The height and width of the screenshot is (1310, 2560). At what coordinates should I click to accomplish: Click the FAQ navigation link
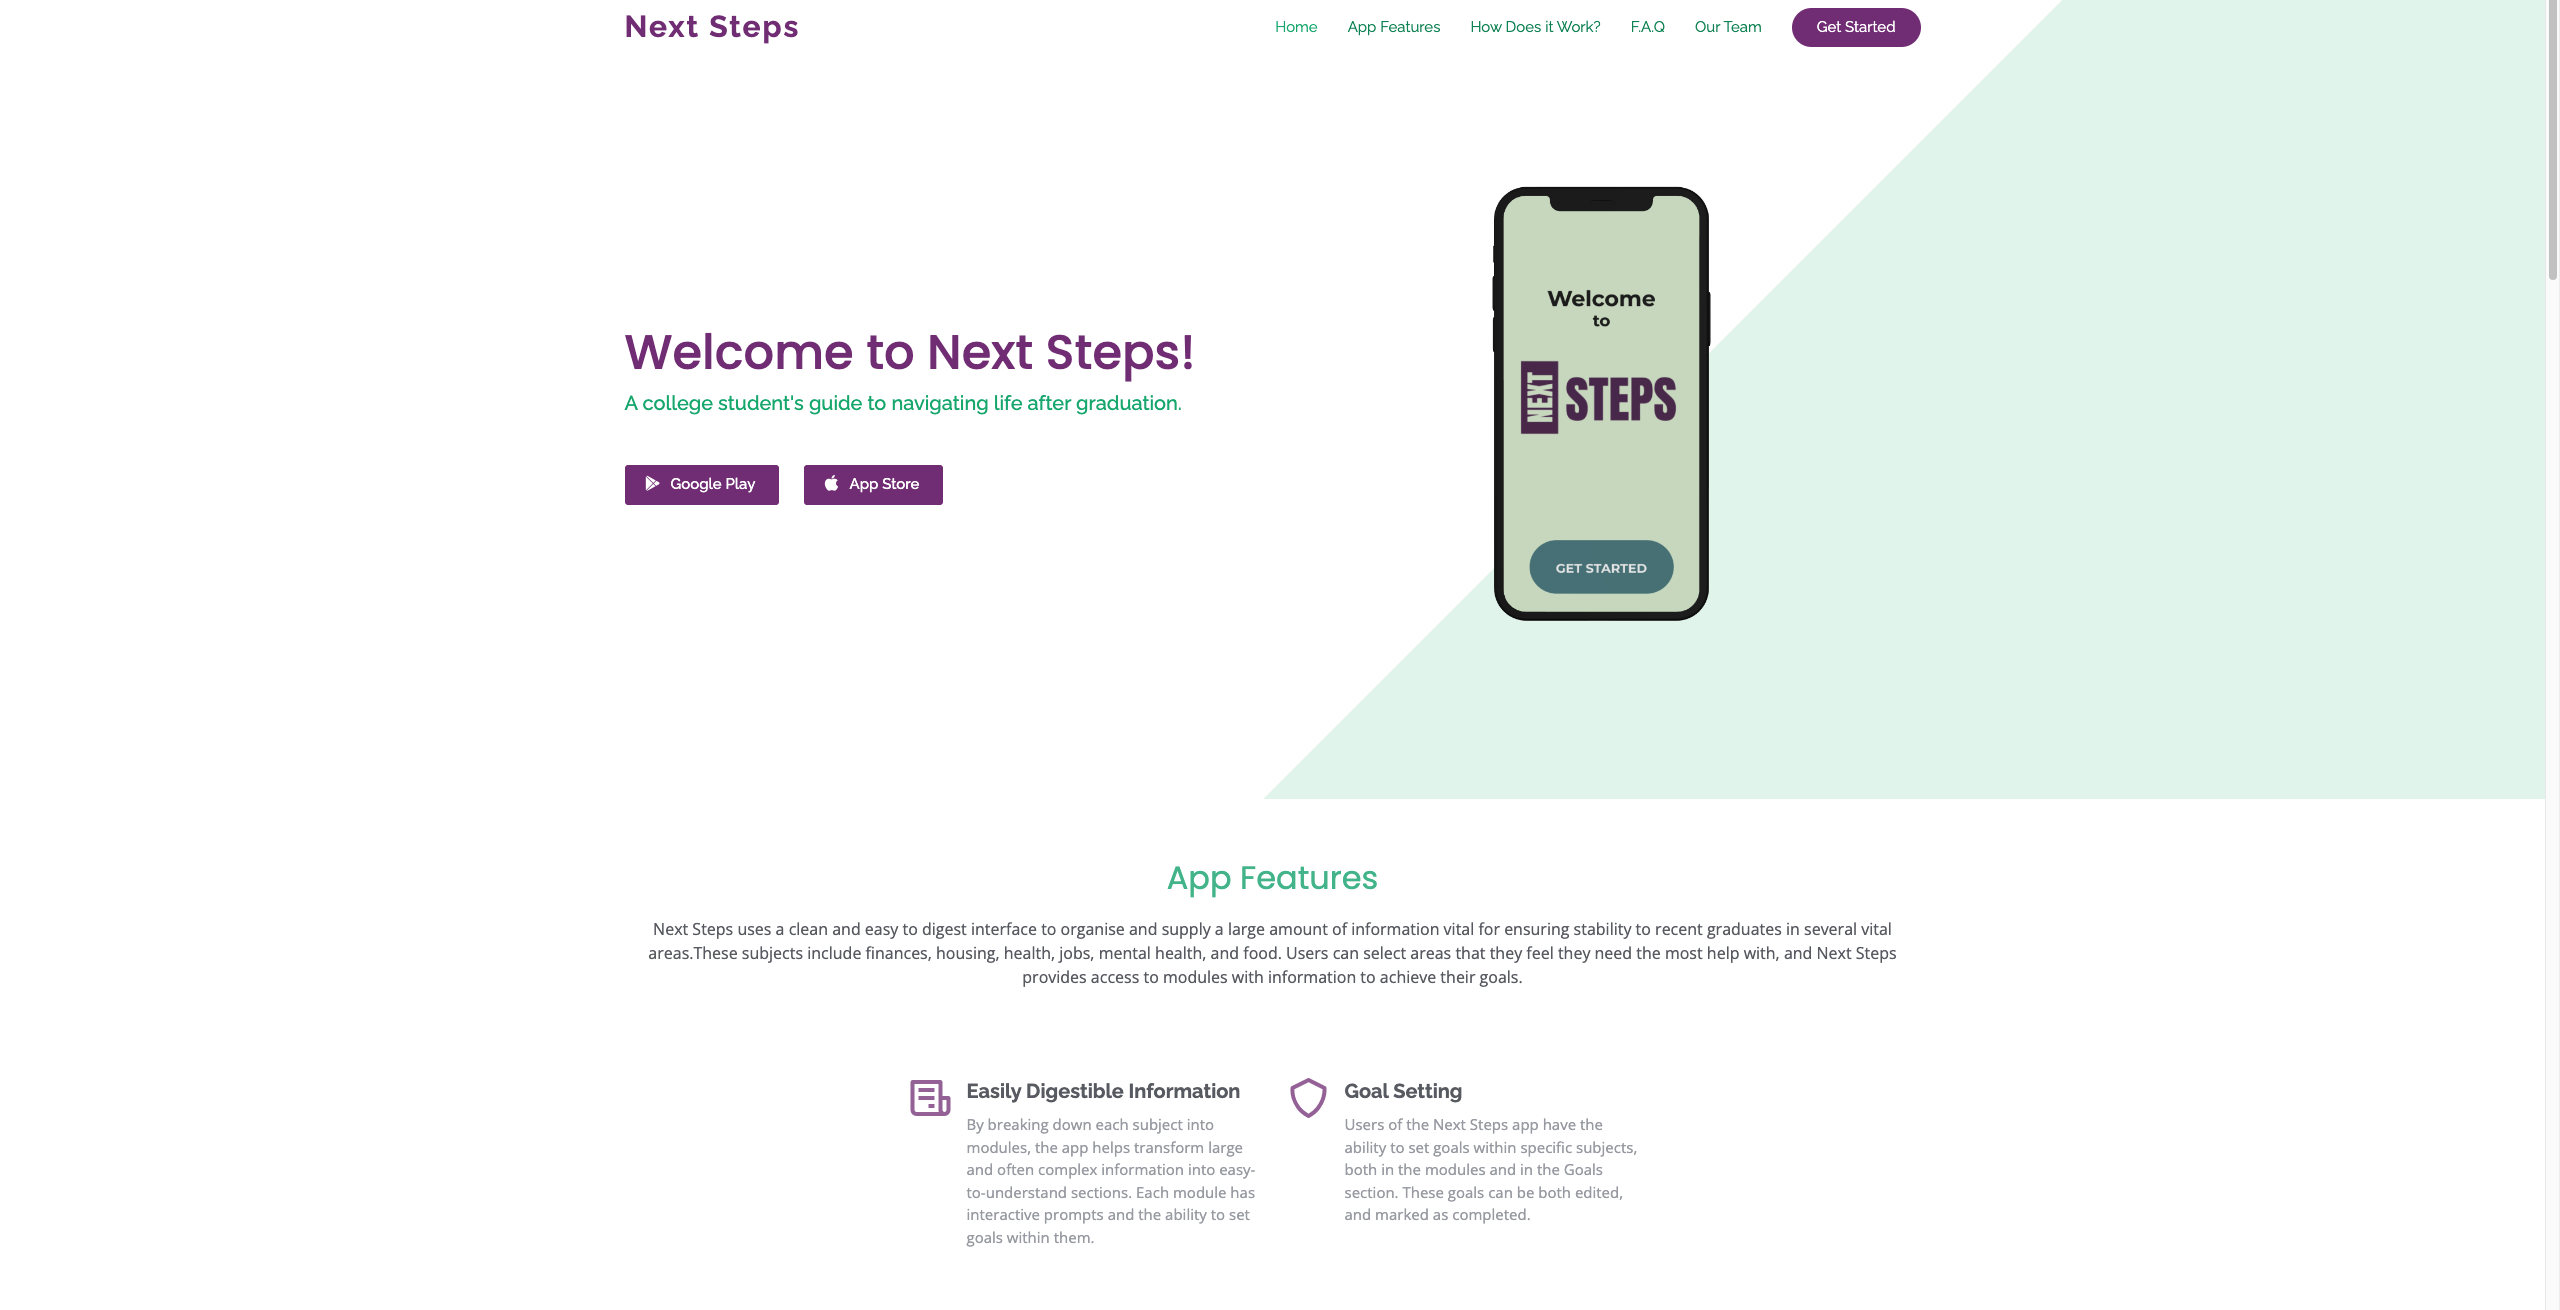(x=1647, y=27)
